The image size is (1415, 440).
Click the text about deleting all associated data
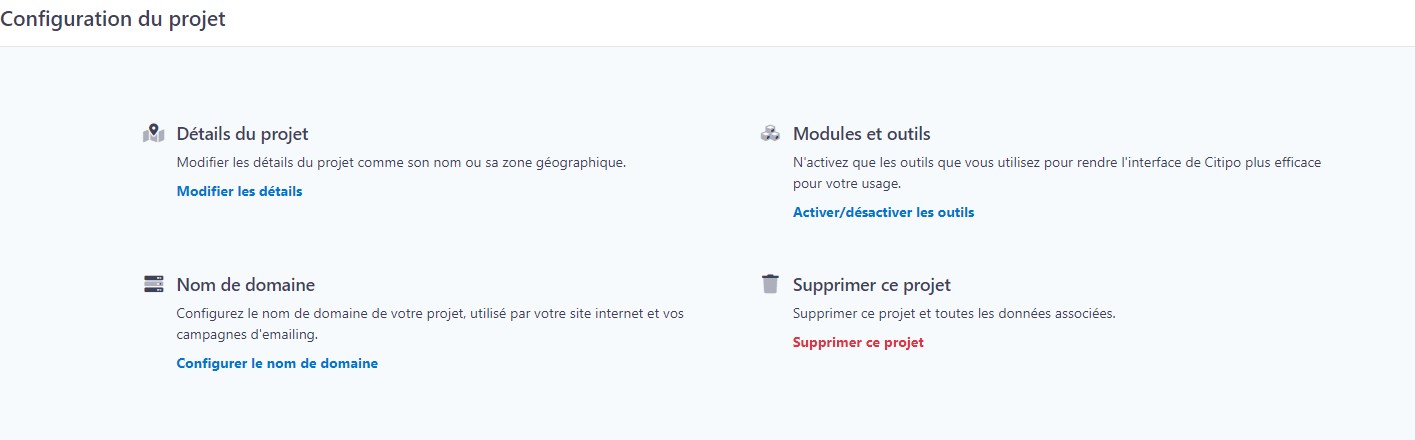click(x=953, y=313)
